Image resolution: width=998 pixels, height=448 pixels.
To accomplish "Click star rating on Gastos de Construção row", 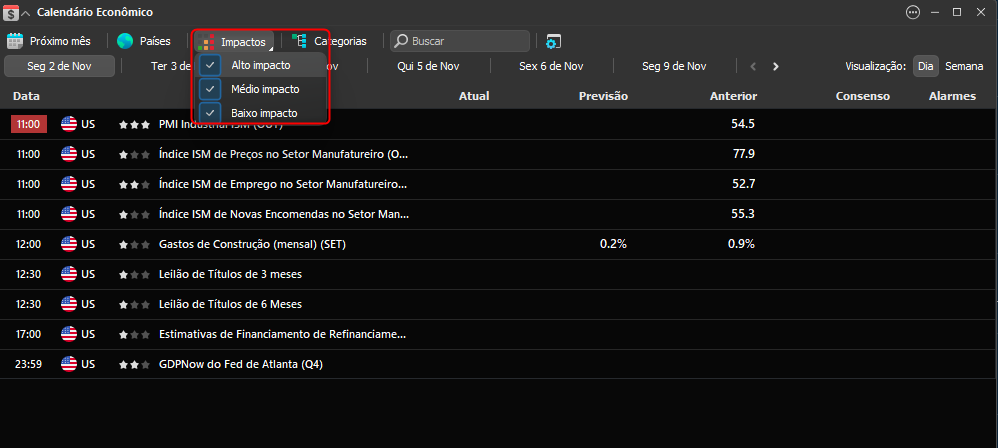I will coord(134,244).
